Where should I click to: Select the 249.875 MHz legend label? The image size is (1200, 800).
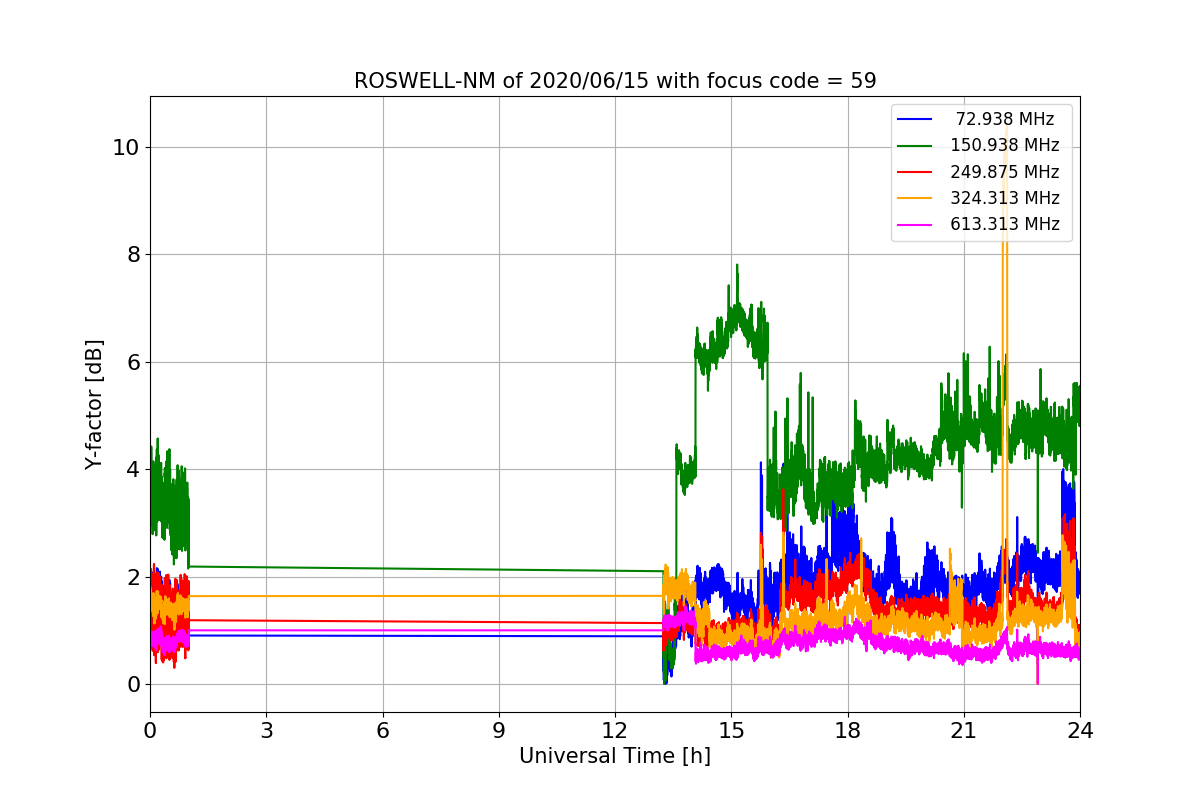tap(1005, 172)
